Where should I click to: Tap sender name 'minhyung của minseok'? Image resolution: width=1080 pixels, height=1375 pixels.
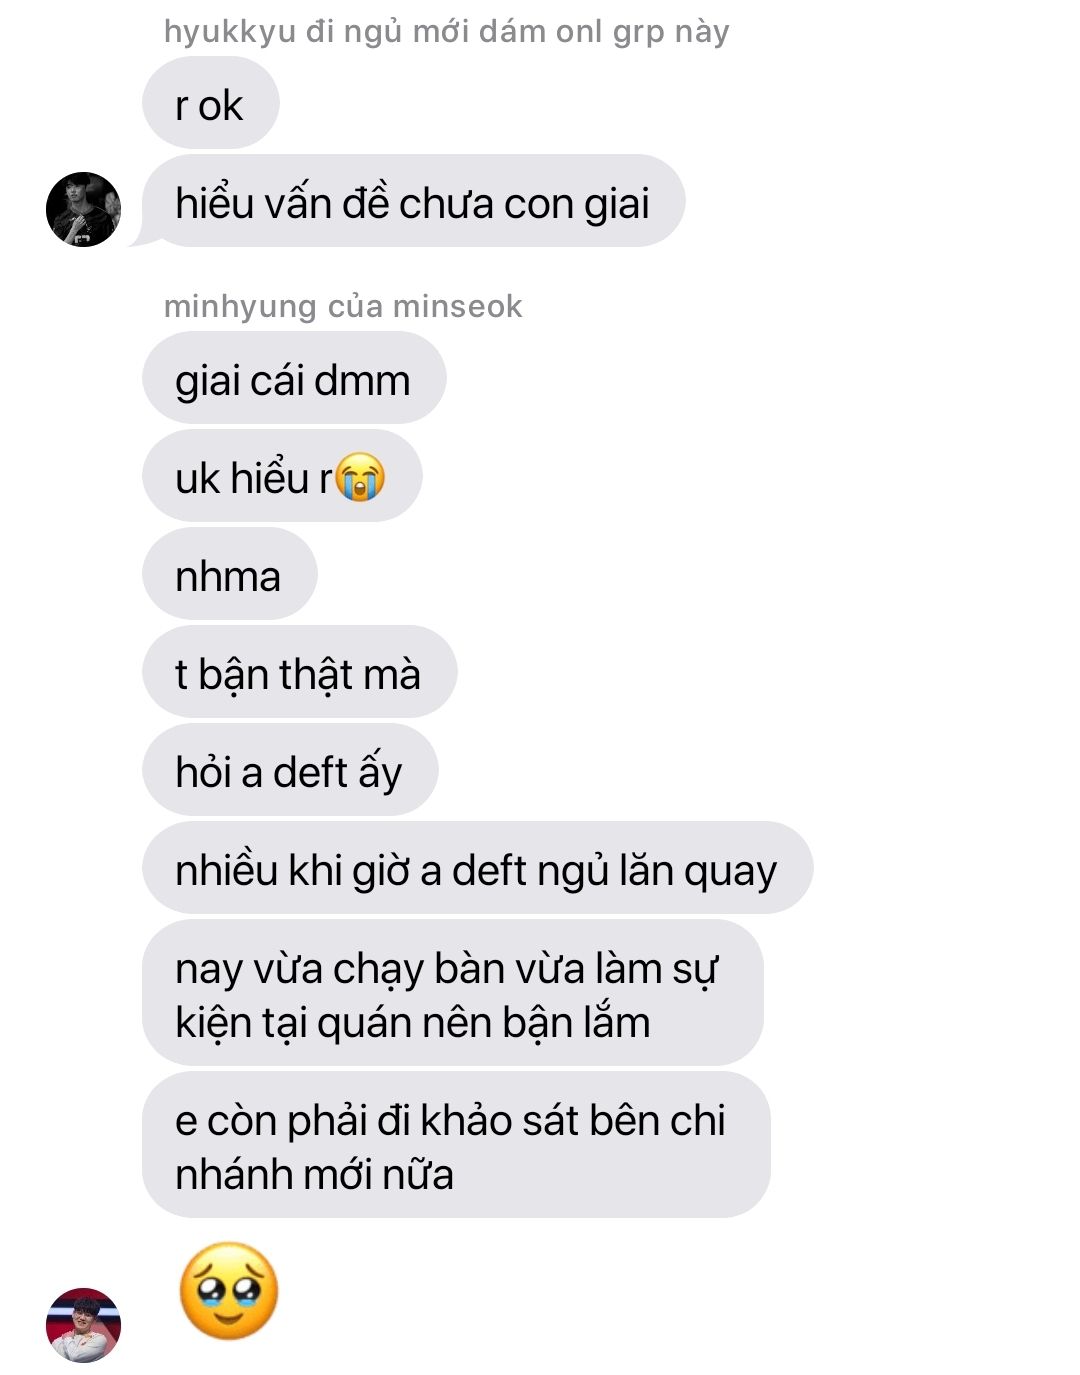coord(343,306)
